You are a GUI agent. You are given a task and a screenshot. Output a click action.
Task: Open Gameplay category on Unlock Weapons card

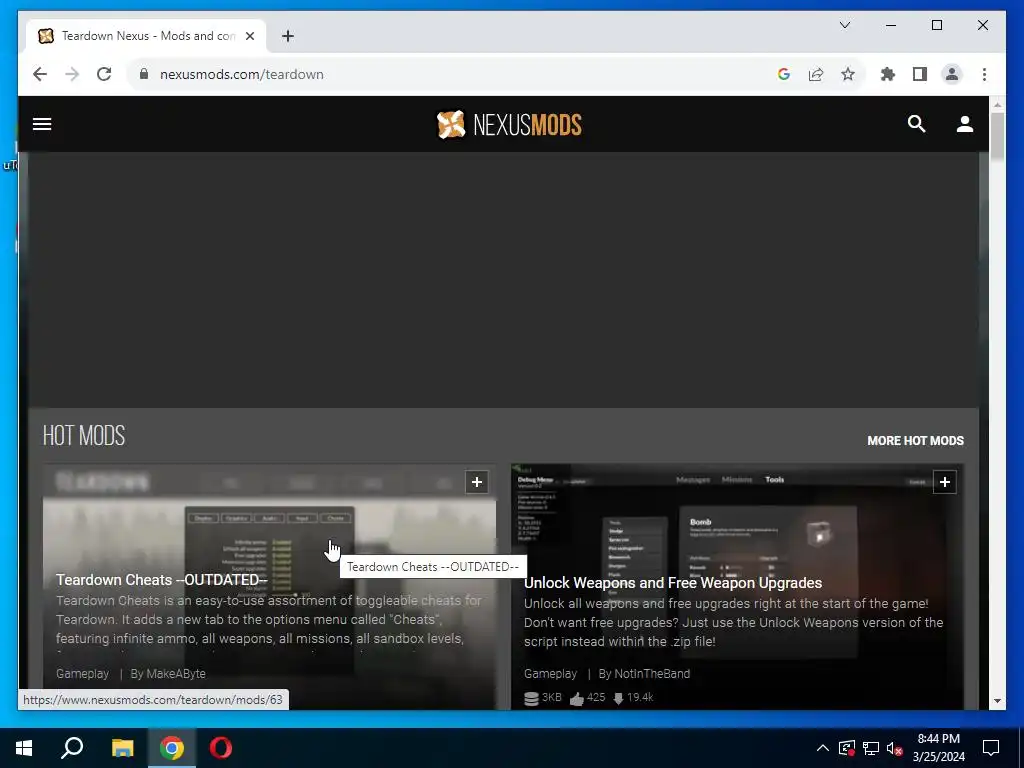coord(551,673)
